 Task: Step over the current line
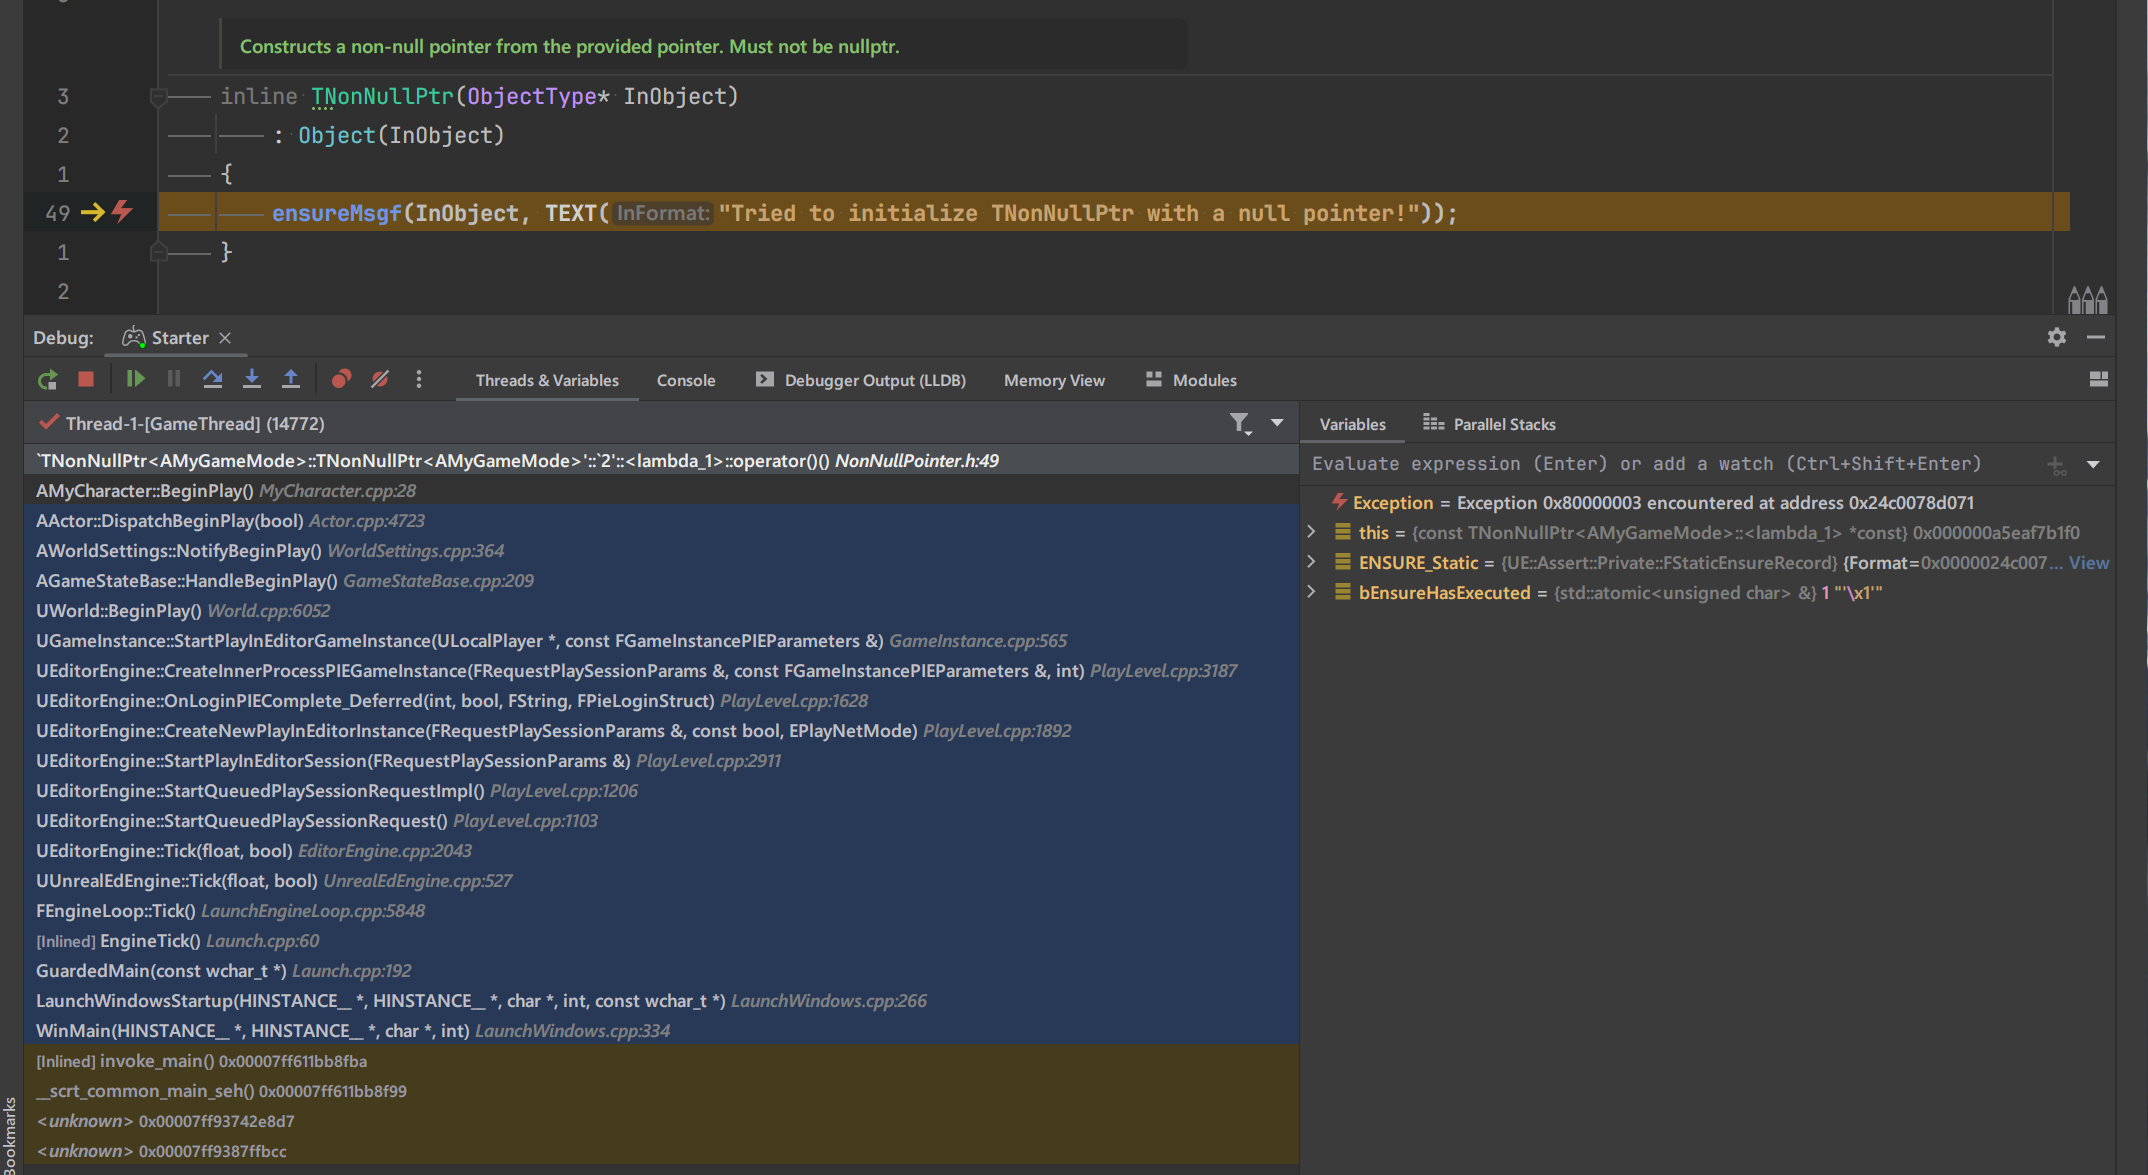click(x=213, y=380)
